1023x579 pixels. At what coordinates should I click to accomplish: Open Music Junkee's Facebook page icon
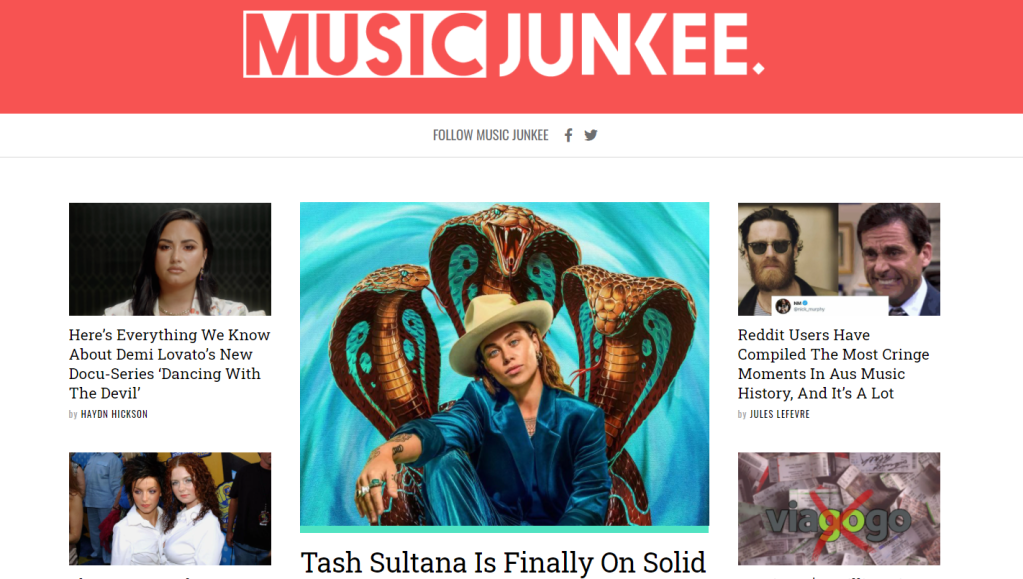pos(568,135)
